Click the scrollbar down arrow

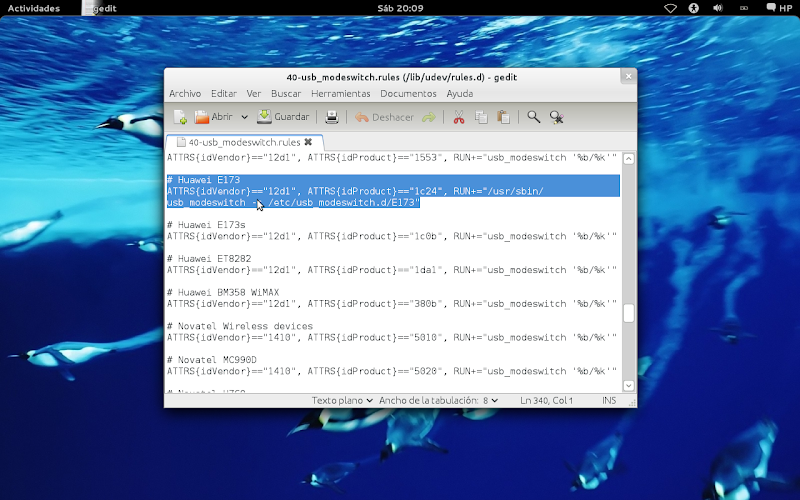[x=629, y=386]
